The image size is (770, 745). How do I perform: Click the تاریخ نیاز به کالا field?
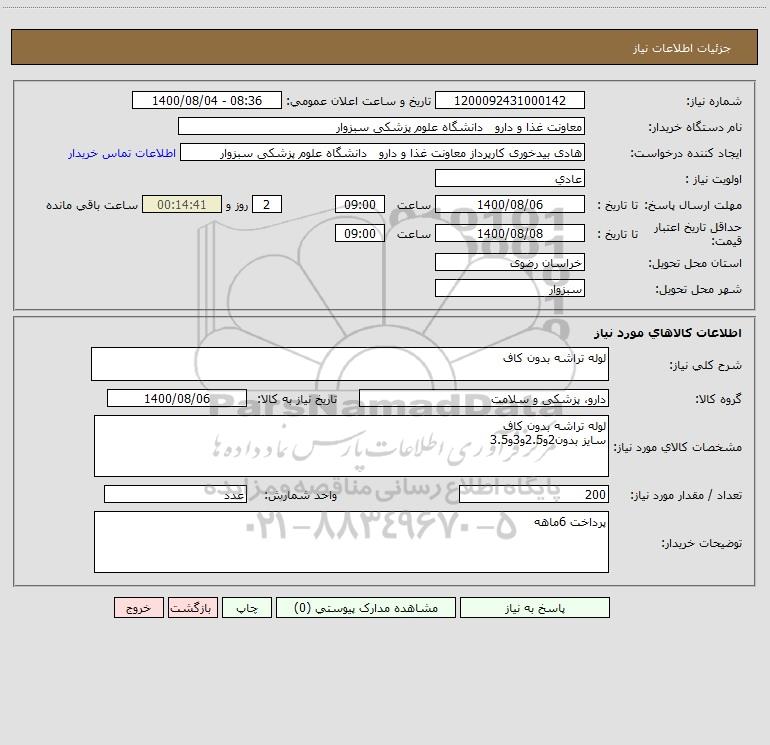pos(177,398)
